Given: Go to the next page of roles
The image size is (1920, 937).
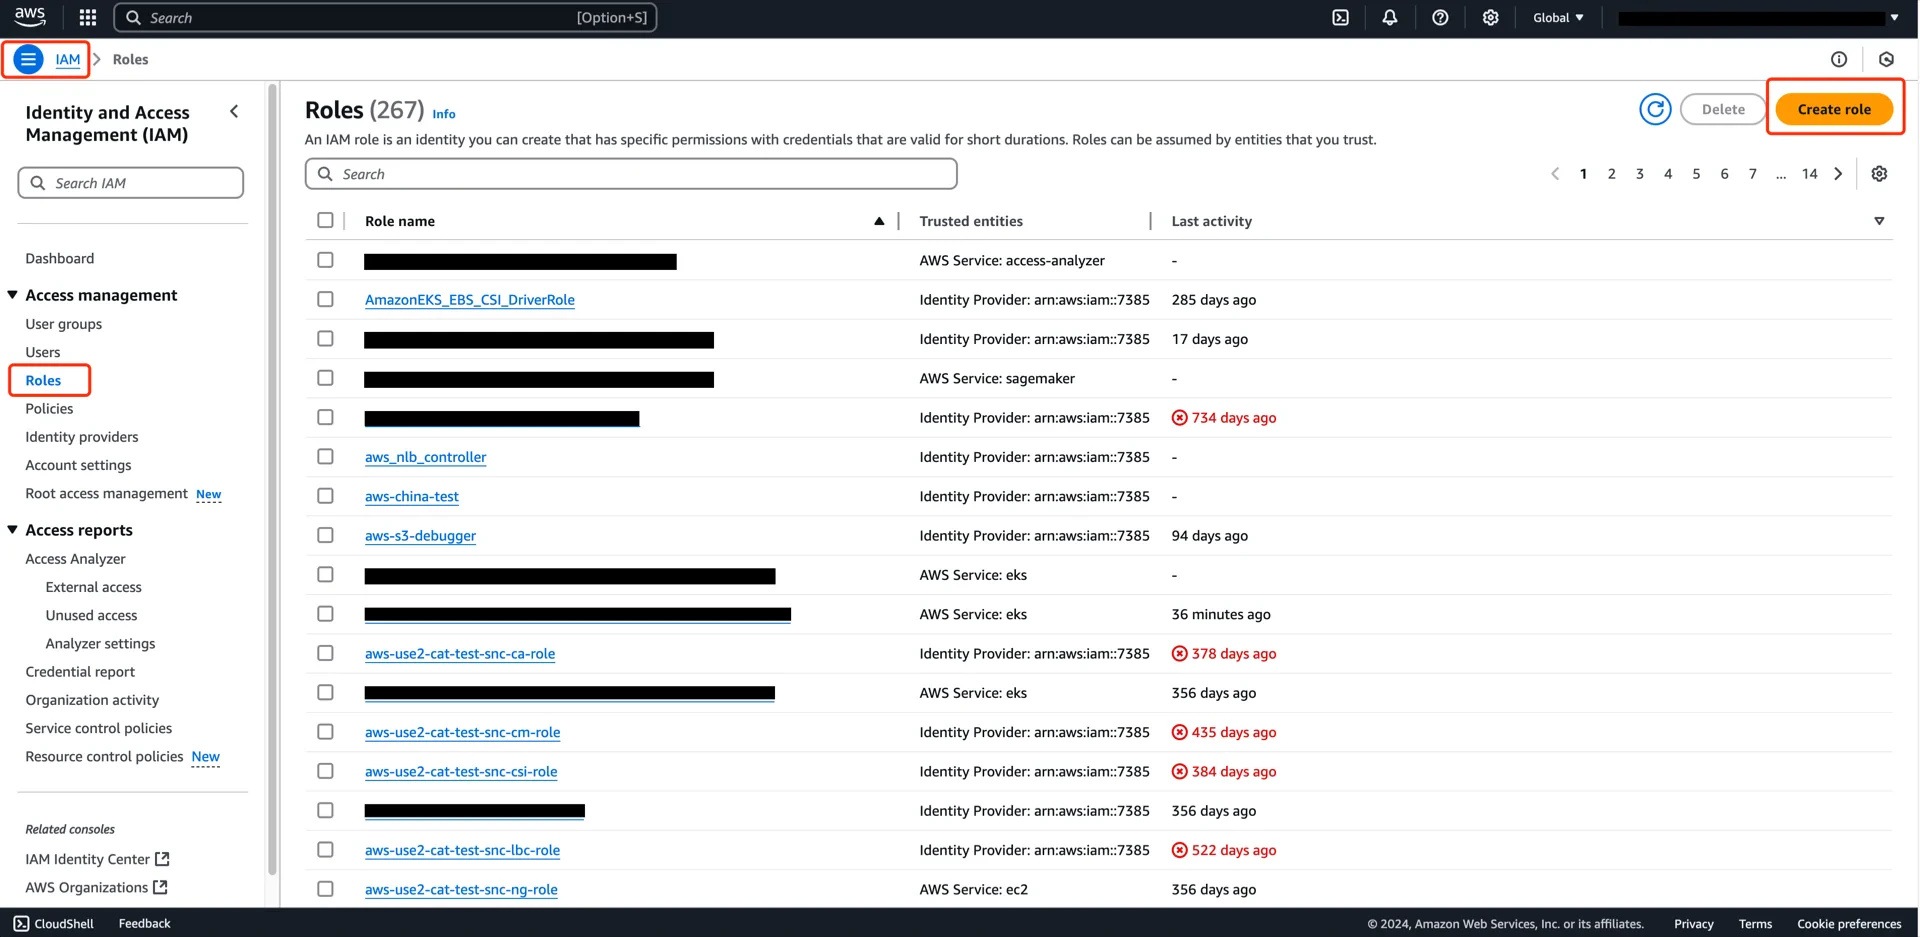Looking at the screenshot, I should tap(1838, 174).
